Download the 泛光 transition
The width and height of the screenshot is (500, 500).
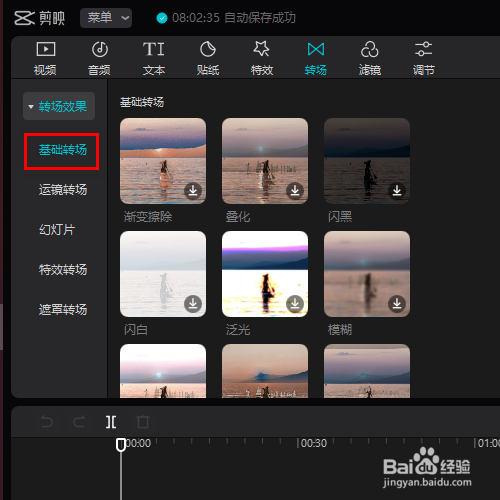(295, 304)
